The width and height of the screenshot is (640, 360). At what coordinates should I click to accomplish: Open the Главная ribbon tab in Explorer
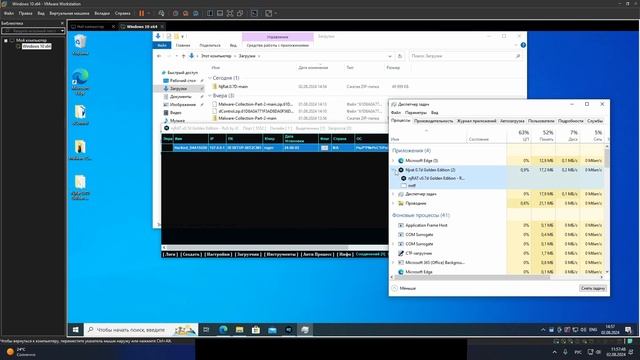(x=183, y=45)
